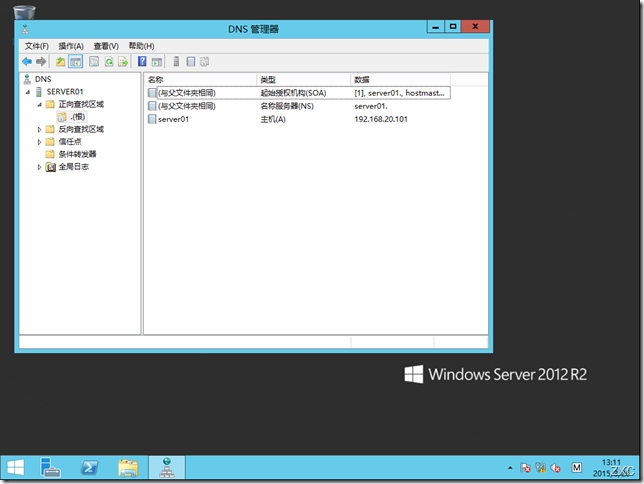Viewport: 644px width, 484px height.
Task: Open Server Manager from taskbar
Action: pos(51,467)
